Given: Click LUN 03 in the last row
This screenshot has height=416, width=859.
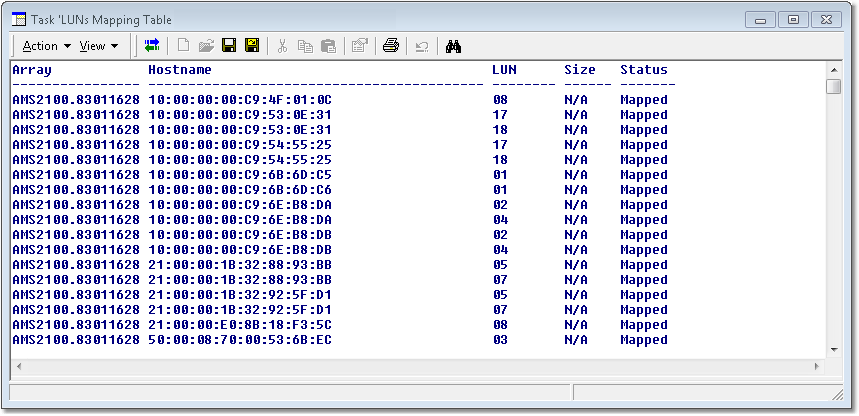Looking at the screenshot, I should pyautogui.click(x=500, y=340).
